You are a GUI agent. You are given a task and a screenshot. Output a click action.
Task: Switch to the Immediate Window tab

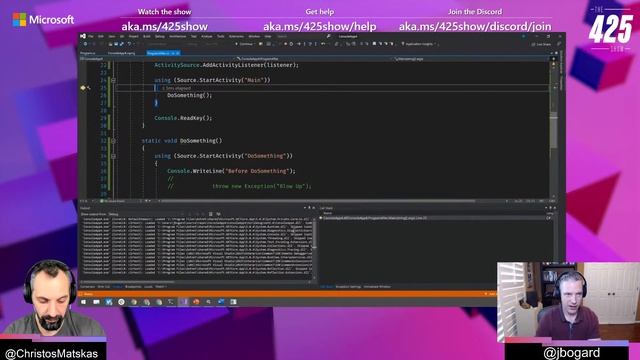point(377,287)
